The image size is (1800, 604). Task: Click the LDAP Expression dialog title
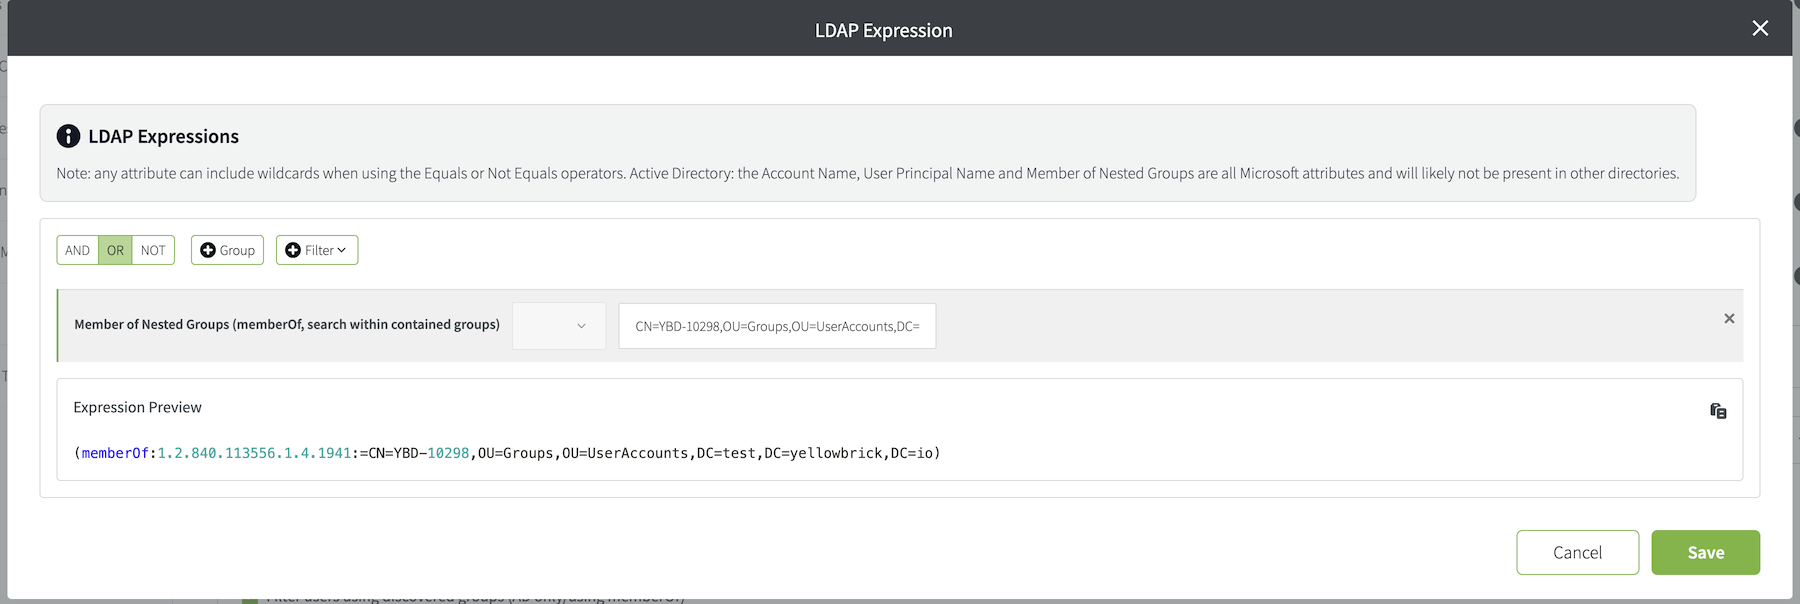[x=883, y=30]
